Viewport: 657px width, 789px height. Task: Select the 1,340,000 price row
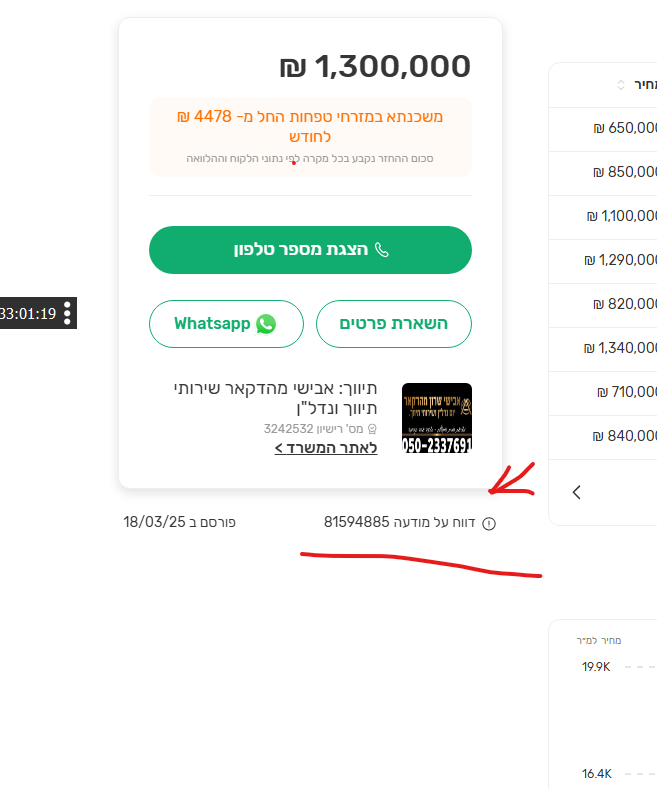pos(621,348)
